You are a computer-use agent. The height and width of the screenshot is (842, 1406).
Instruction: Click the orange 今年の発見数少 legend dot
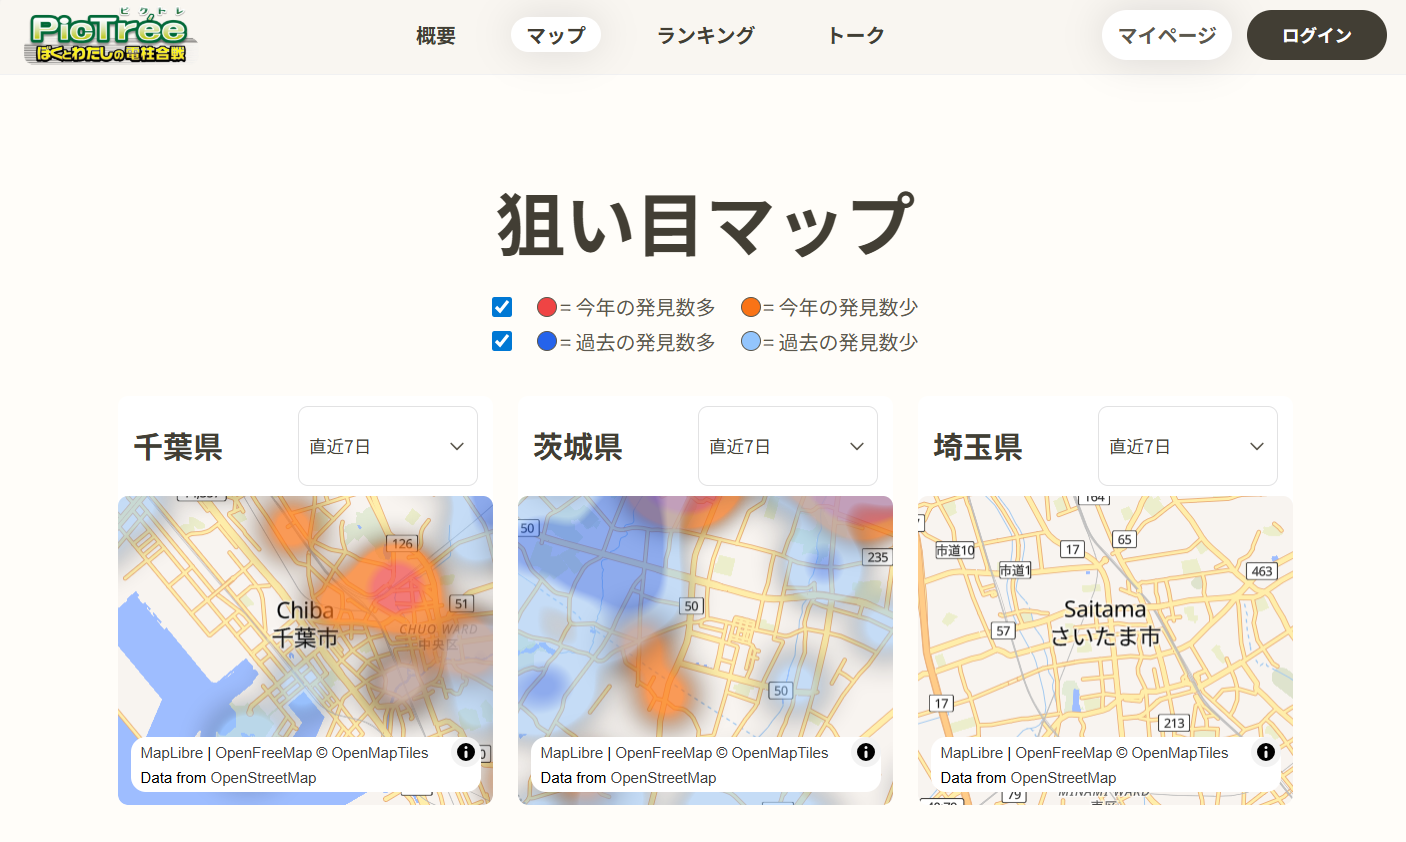[x=751, y=307]
